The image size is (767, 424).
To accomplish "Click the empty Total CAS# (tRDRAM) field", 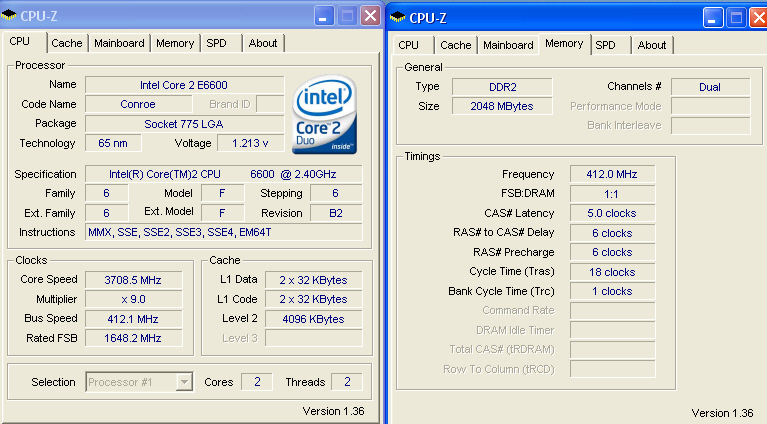I will click(612, 350).
